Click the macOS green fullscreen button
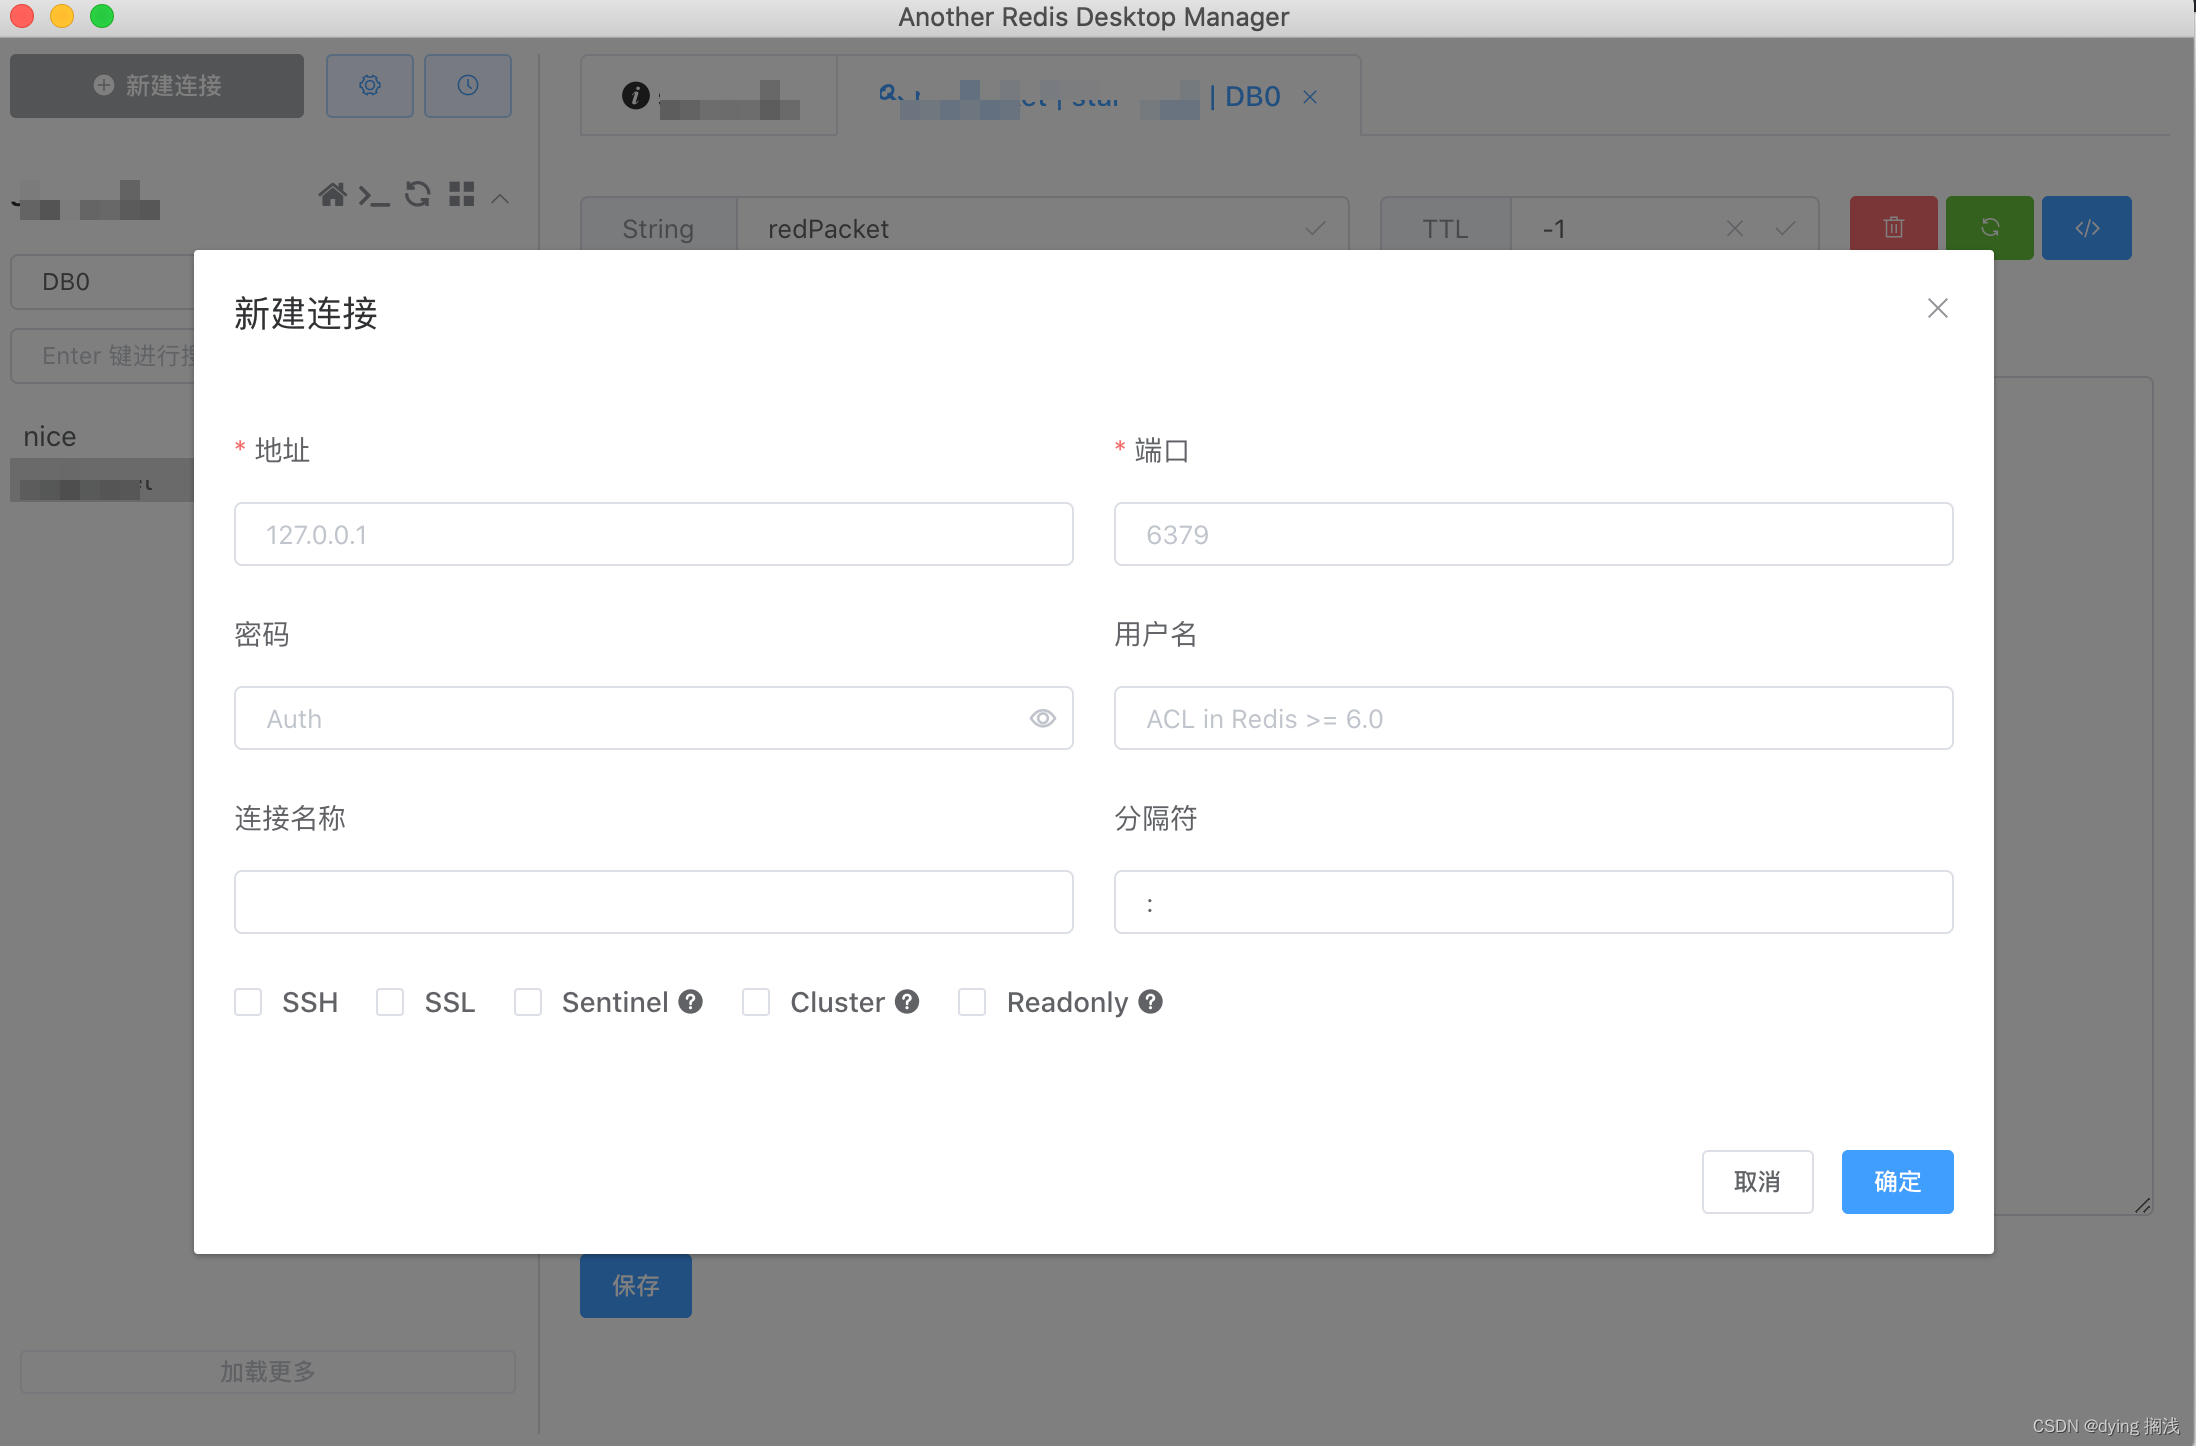 pos(102,16)
